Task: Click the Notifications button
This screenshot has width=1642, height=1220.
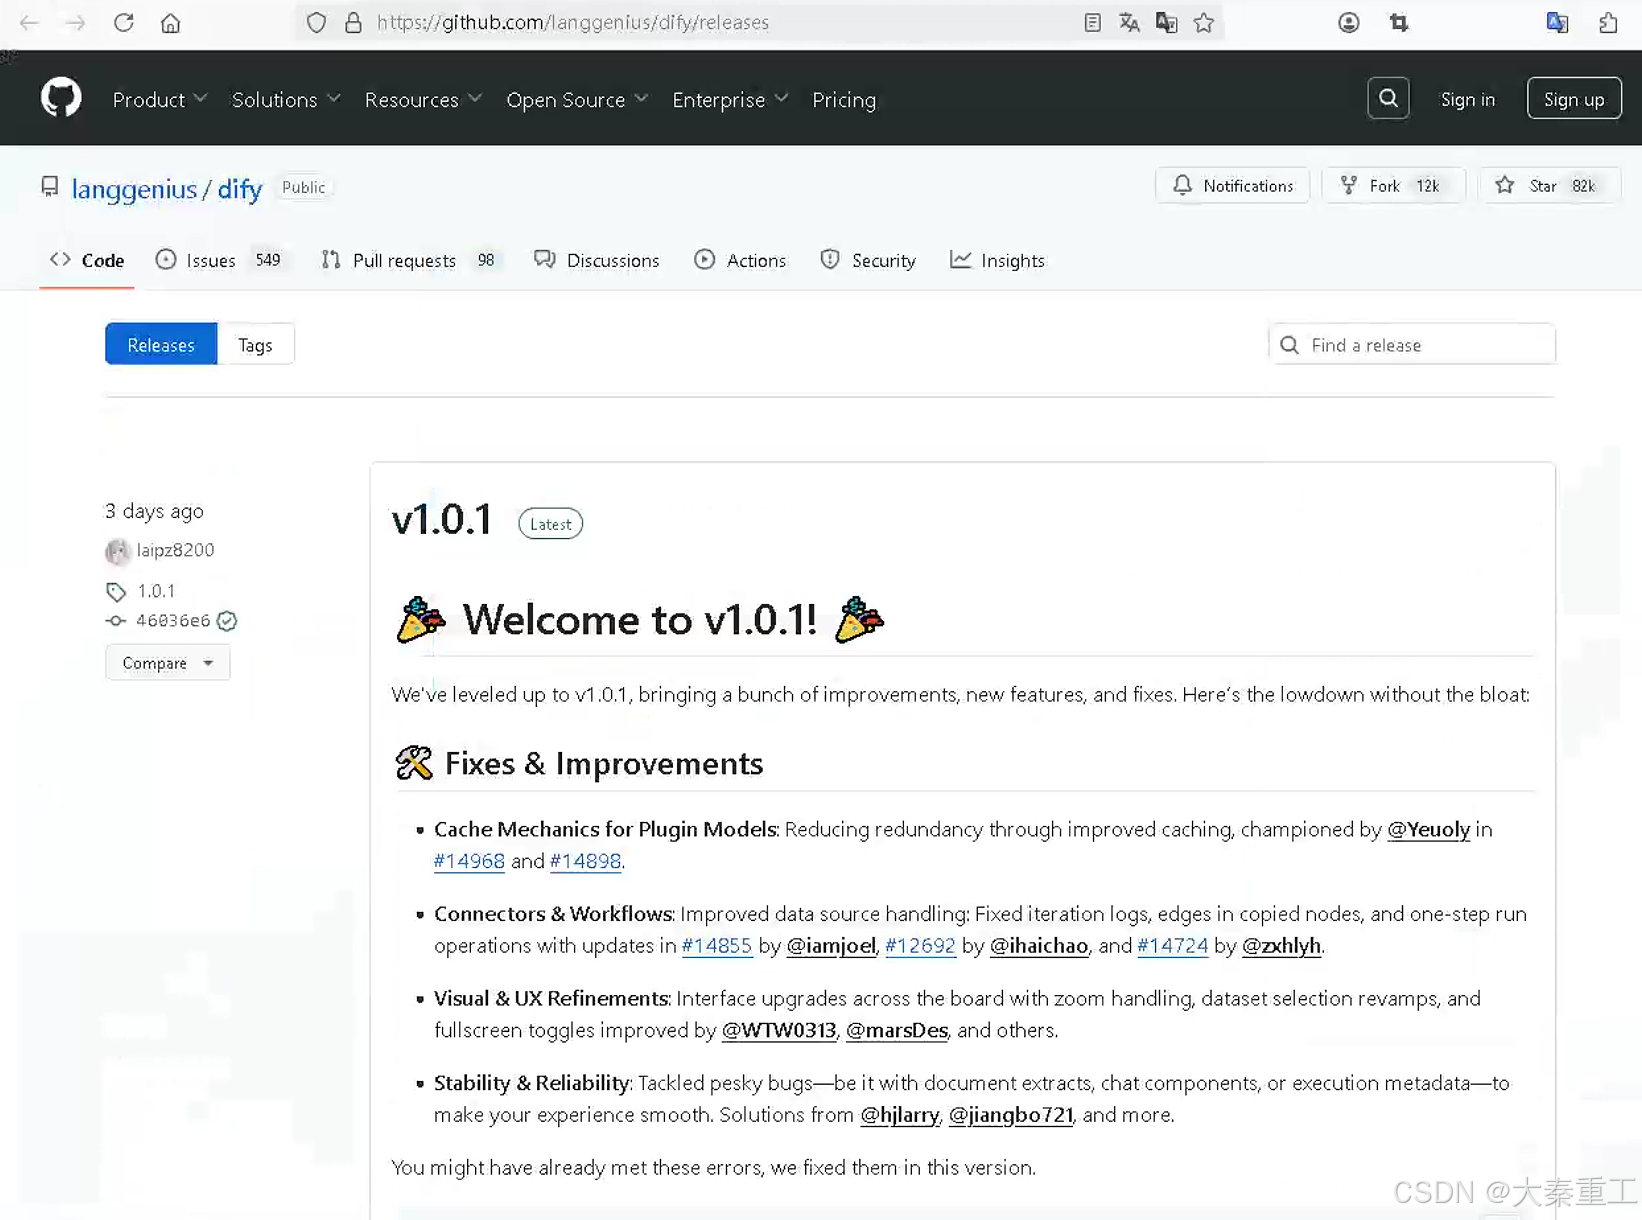Action: pos(1232,185)
